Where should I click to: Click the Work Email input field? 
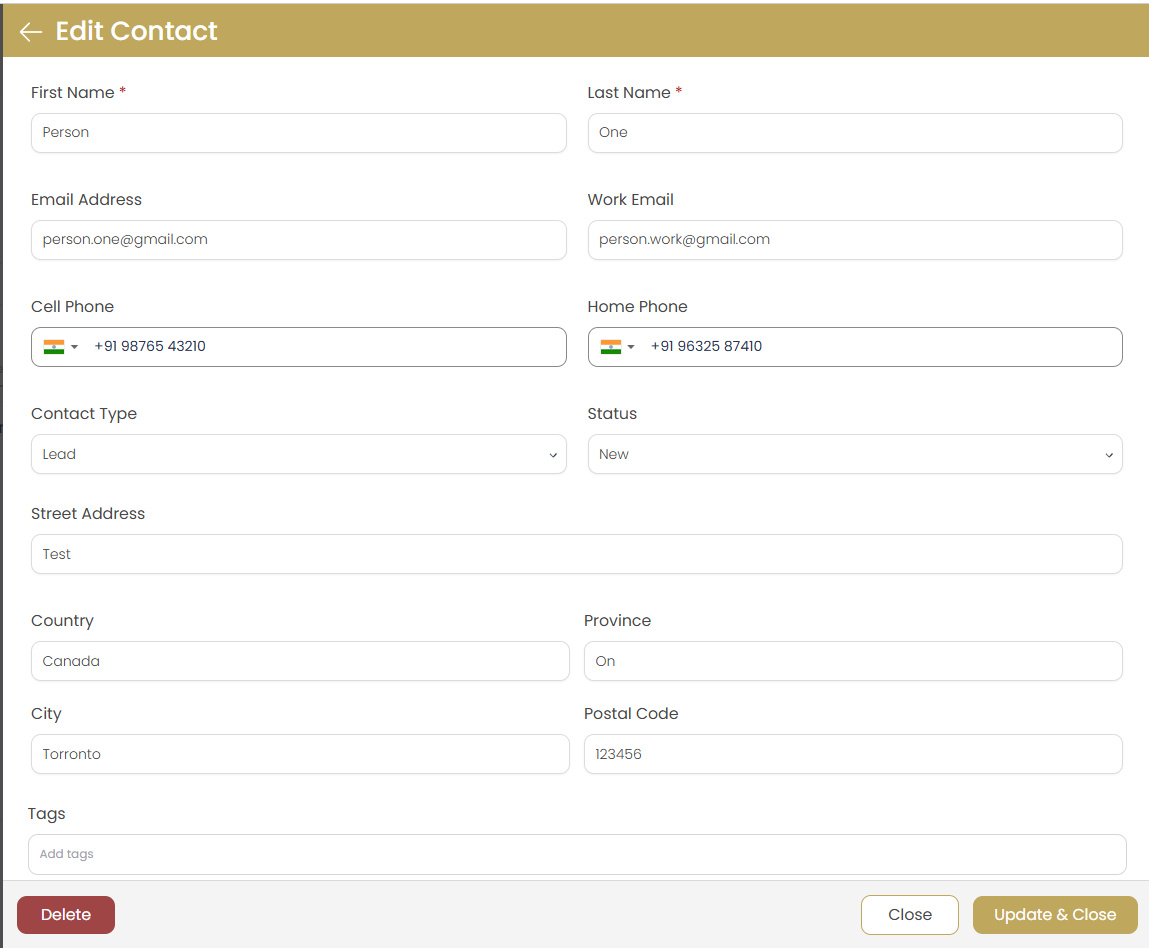point(854,239)
